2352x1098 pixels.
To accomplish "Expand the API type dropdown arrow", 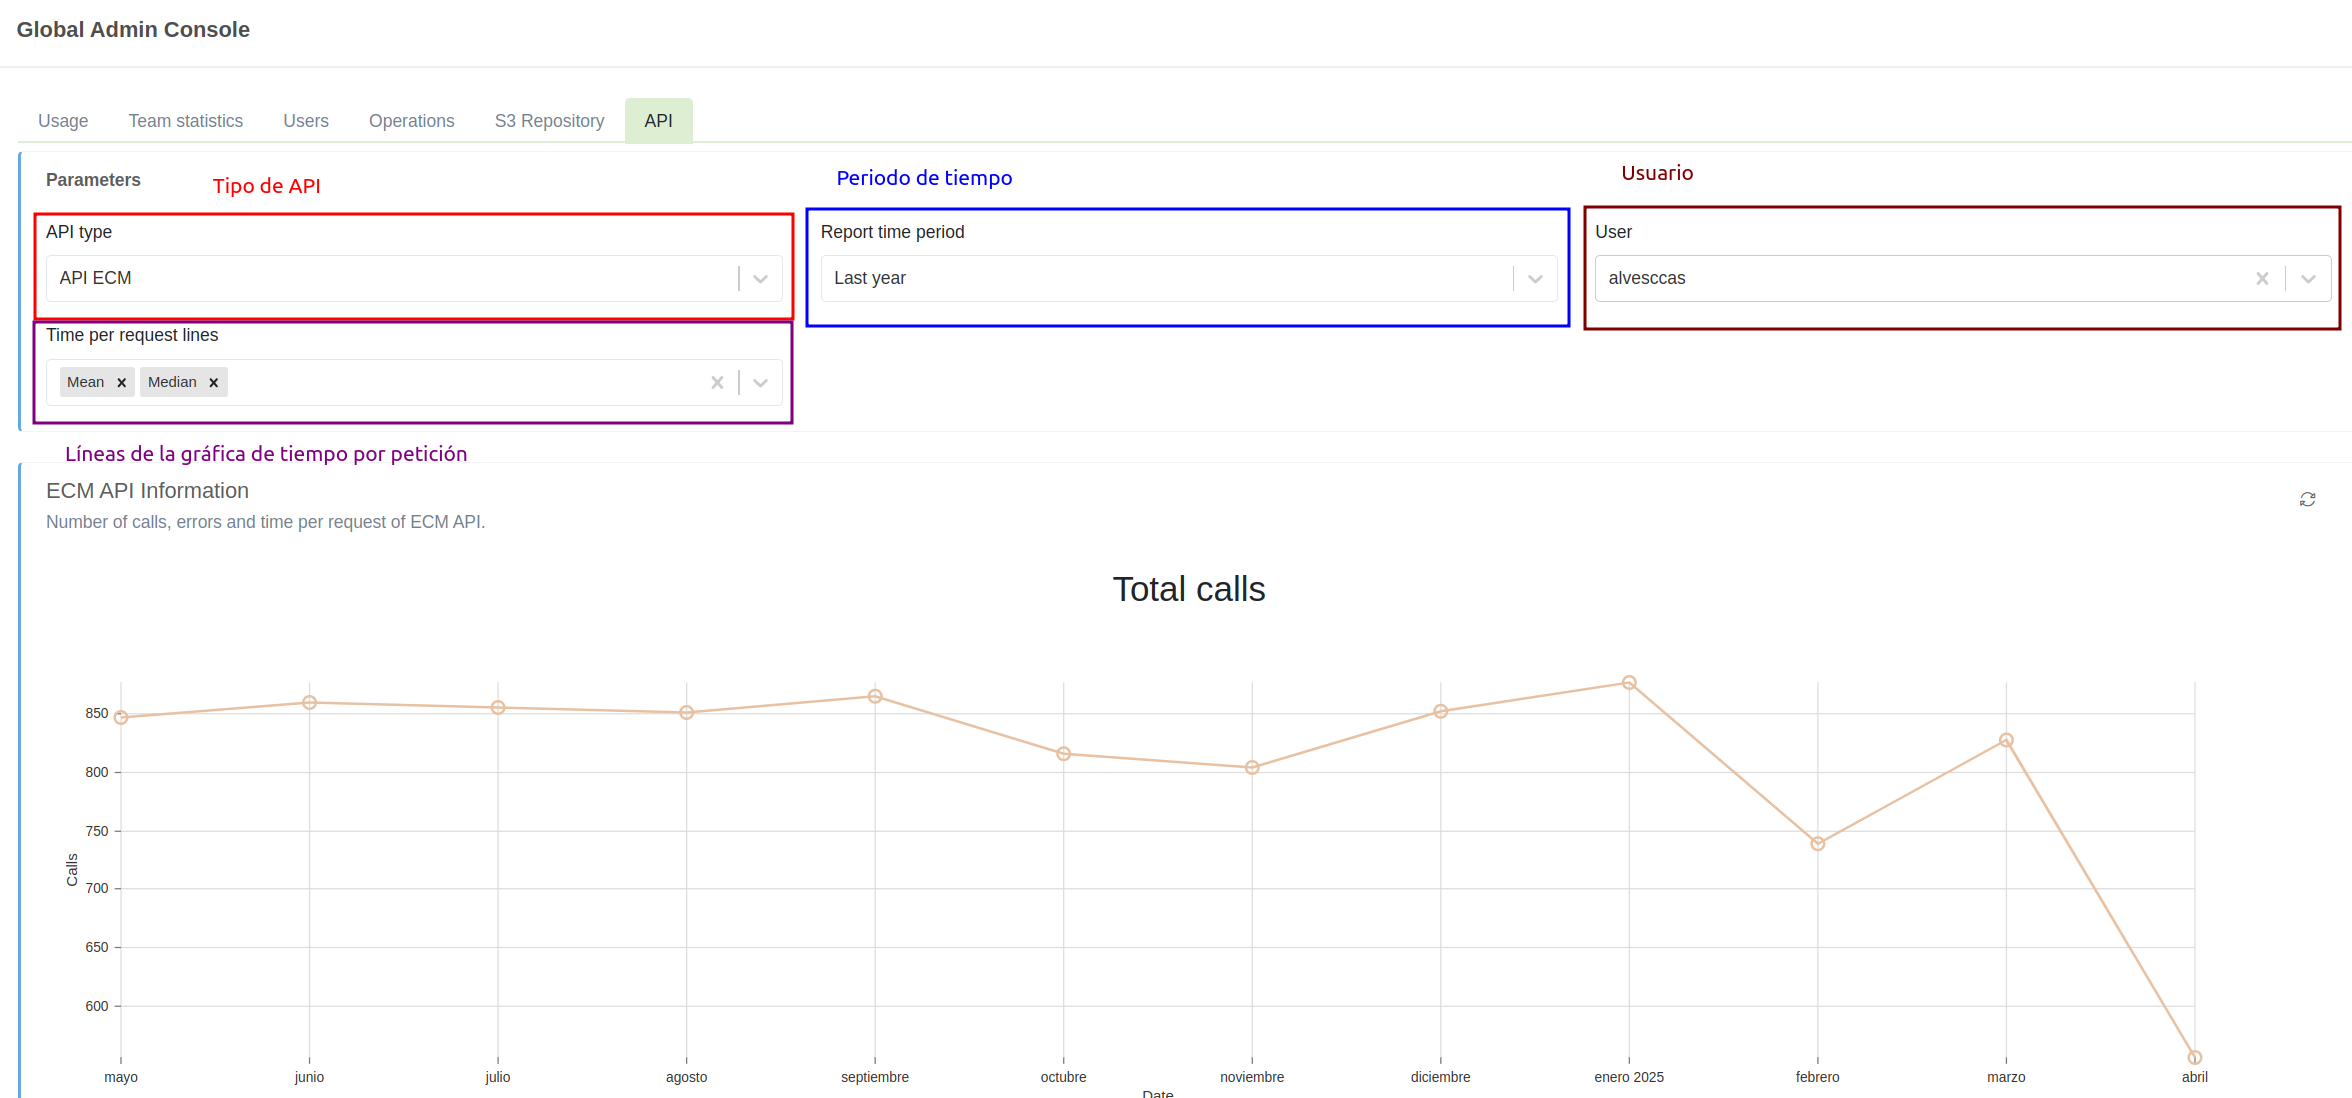I will click(760, 278).
